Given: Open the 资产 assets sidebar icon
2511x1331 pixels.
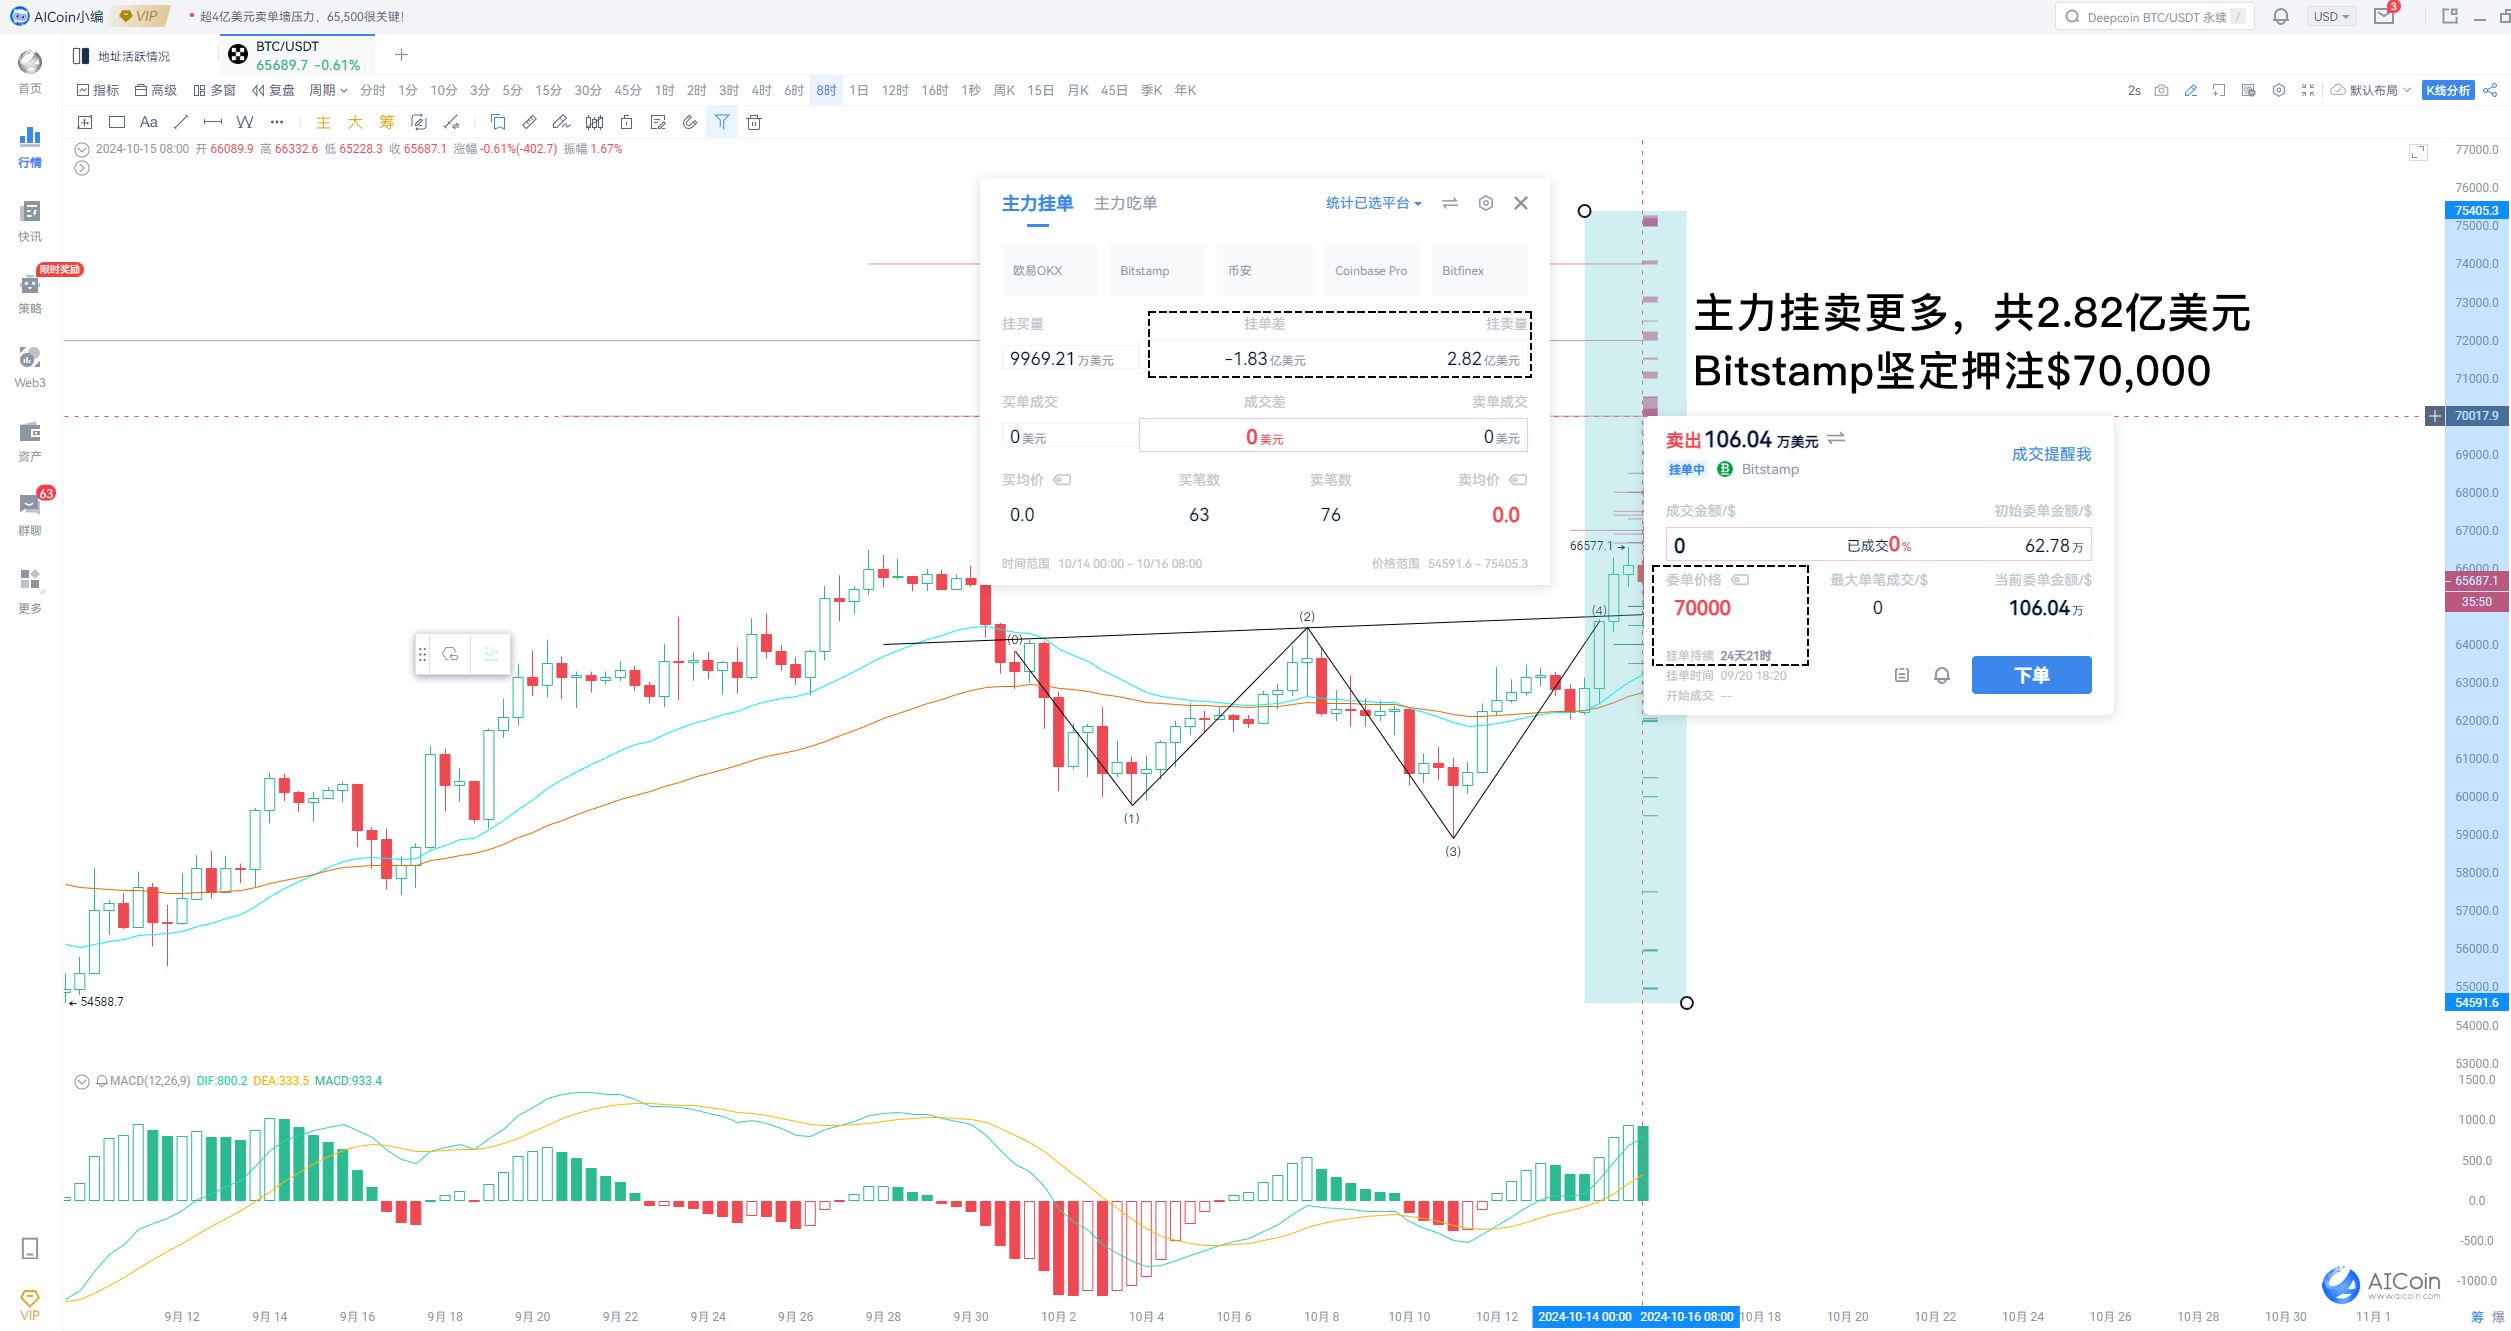Looking at the screenshot, I should [x=30, y=441].
